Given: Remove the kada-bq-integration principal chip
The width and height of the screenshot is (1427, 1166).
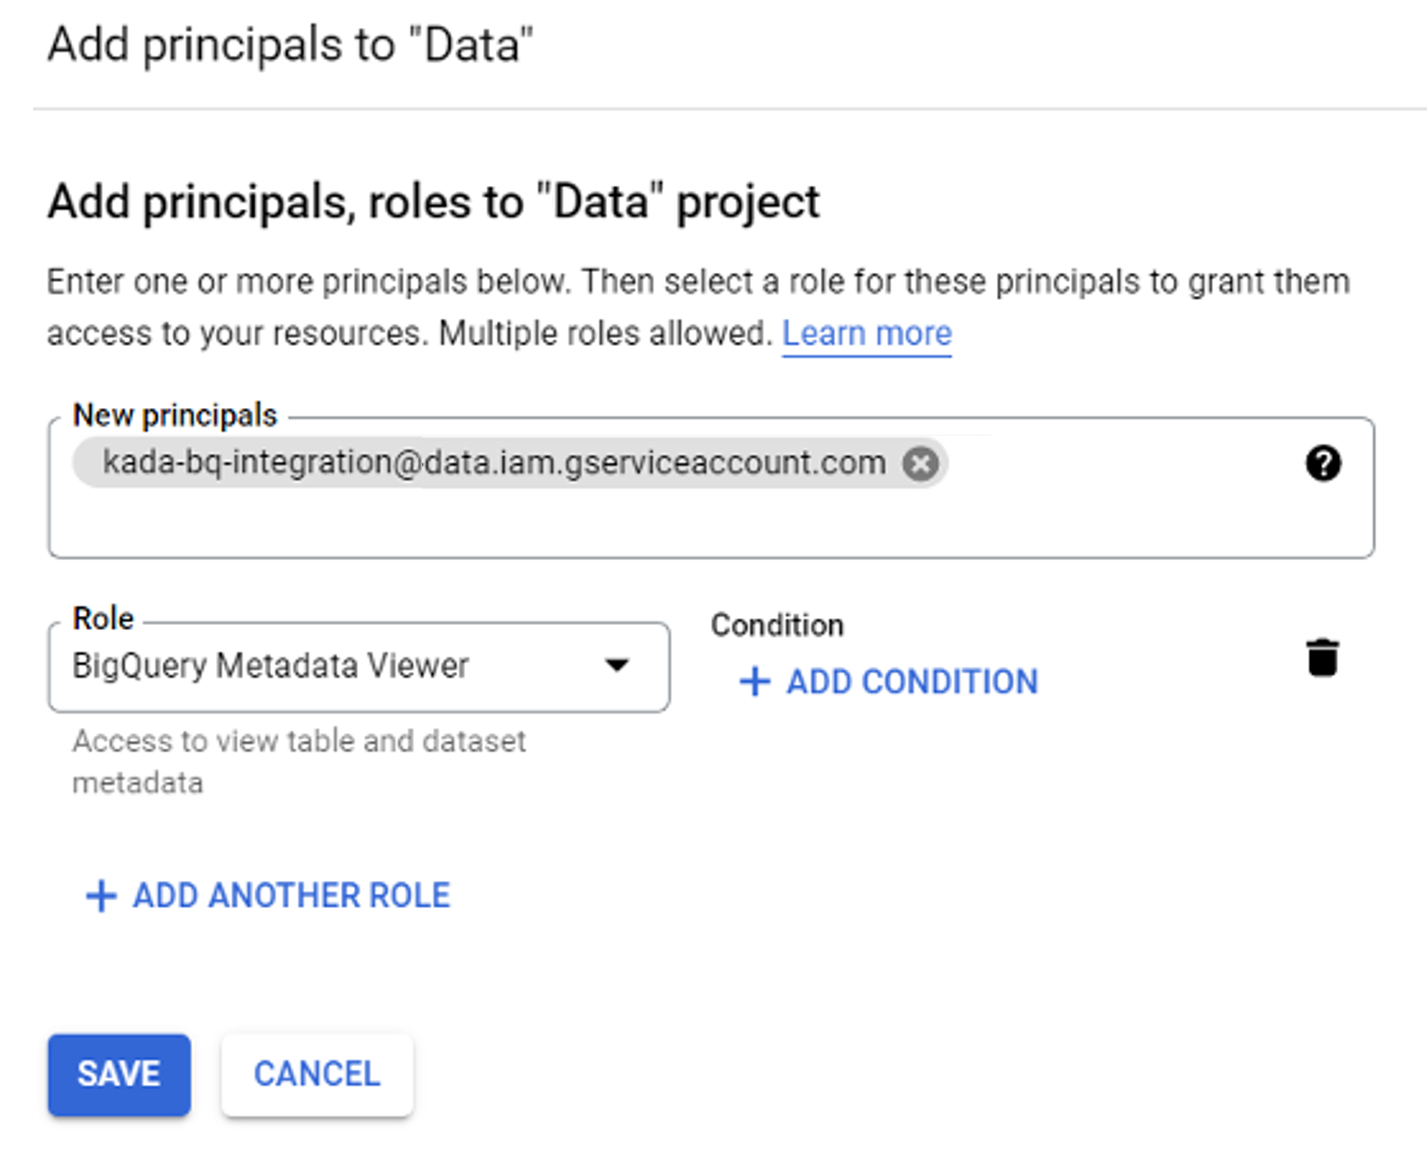Looking at the screenshot, I should (920, 463).
